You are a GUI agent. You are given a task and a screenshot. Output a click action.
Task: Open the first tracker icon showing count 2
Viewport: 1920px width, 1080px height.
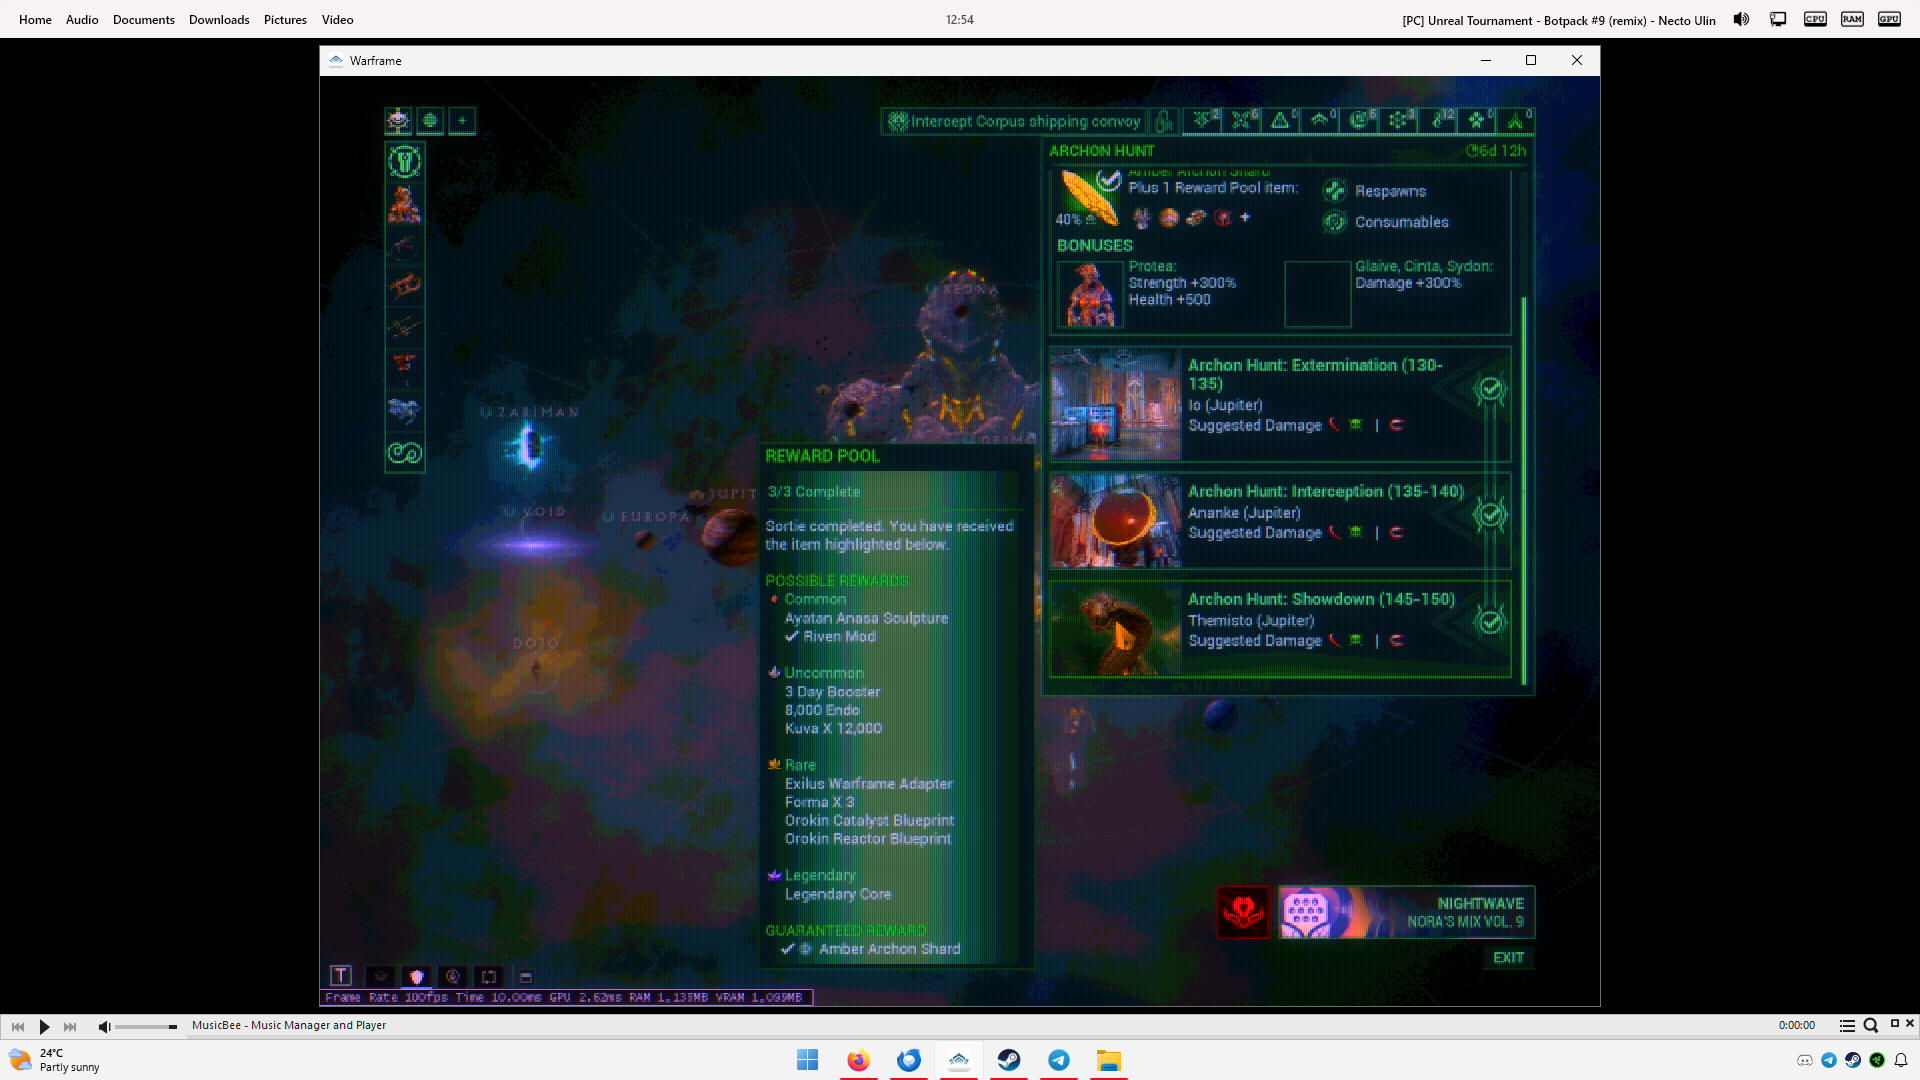pyautogui.click(x=1203, y=121)
